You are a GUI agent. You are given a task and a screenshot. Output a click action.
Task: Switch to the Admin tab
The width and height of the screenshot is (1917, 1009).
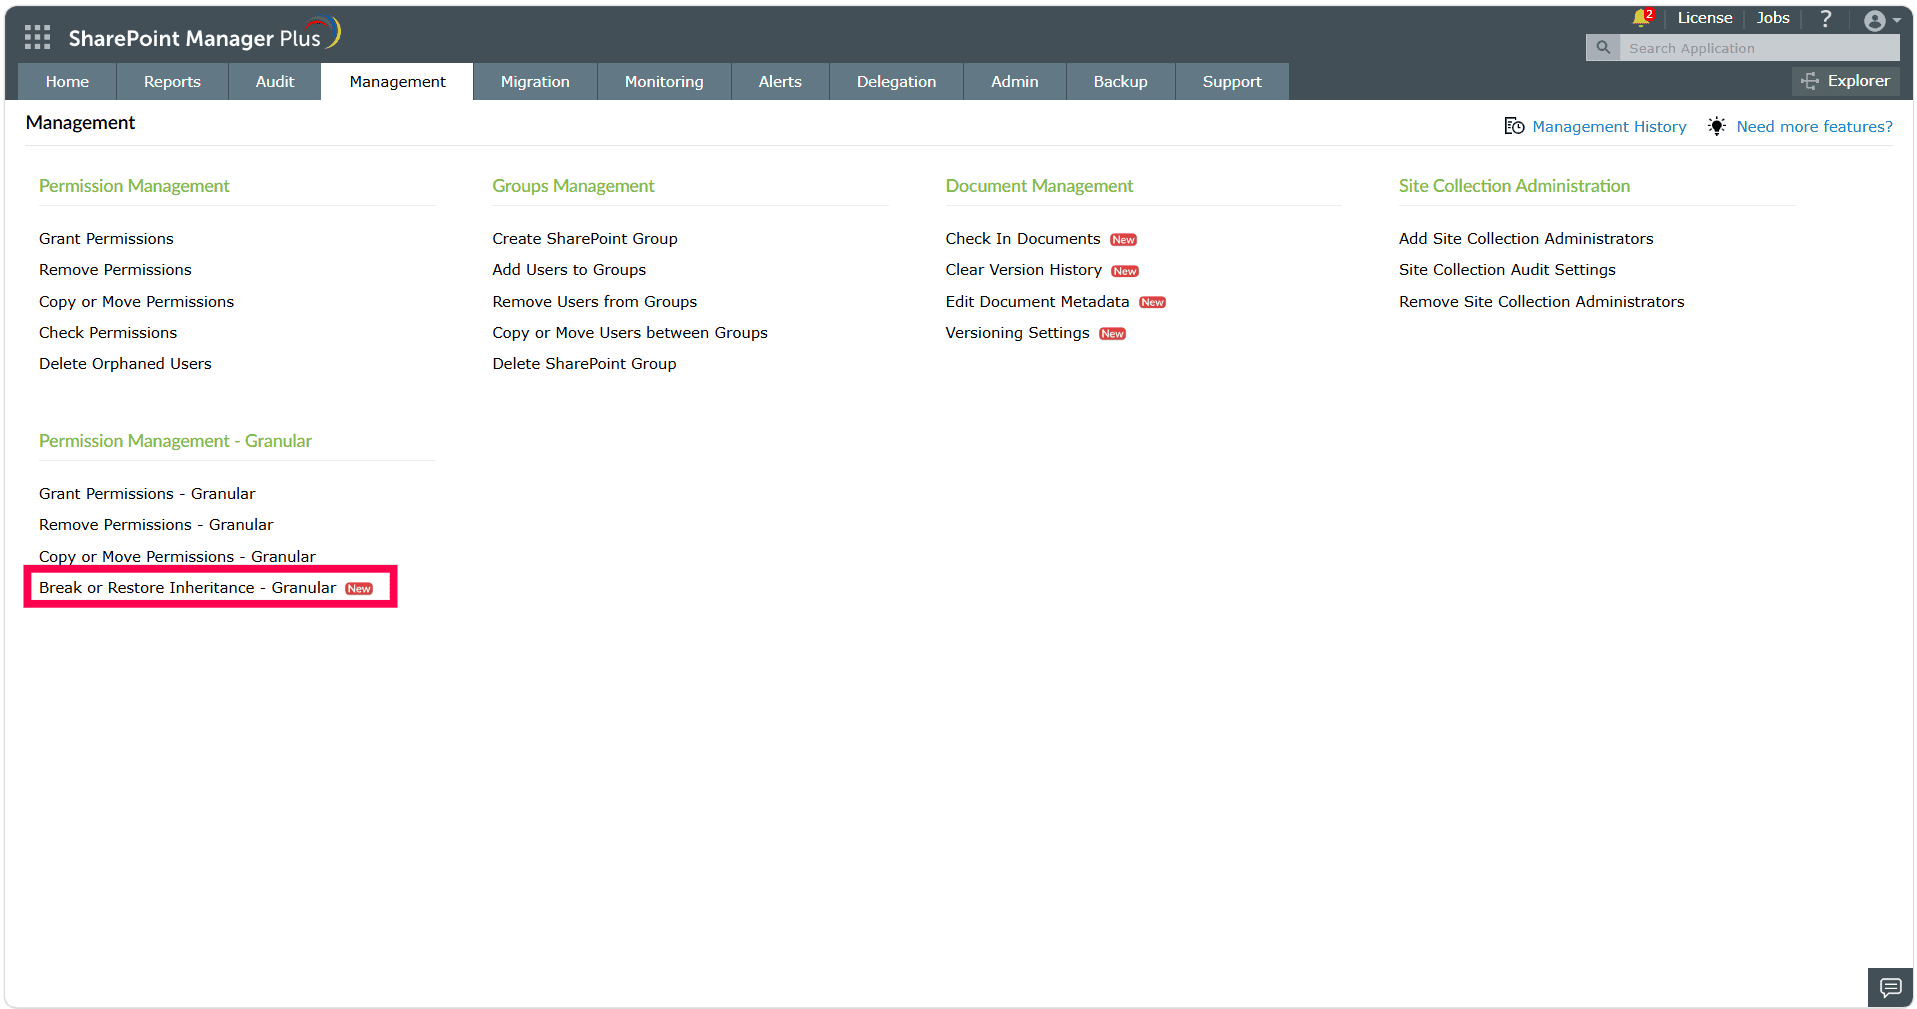1014,82
